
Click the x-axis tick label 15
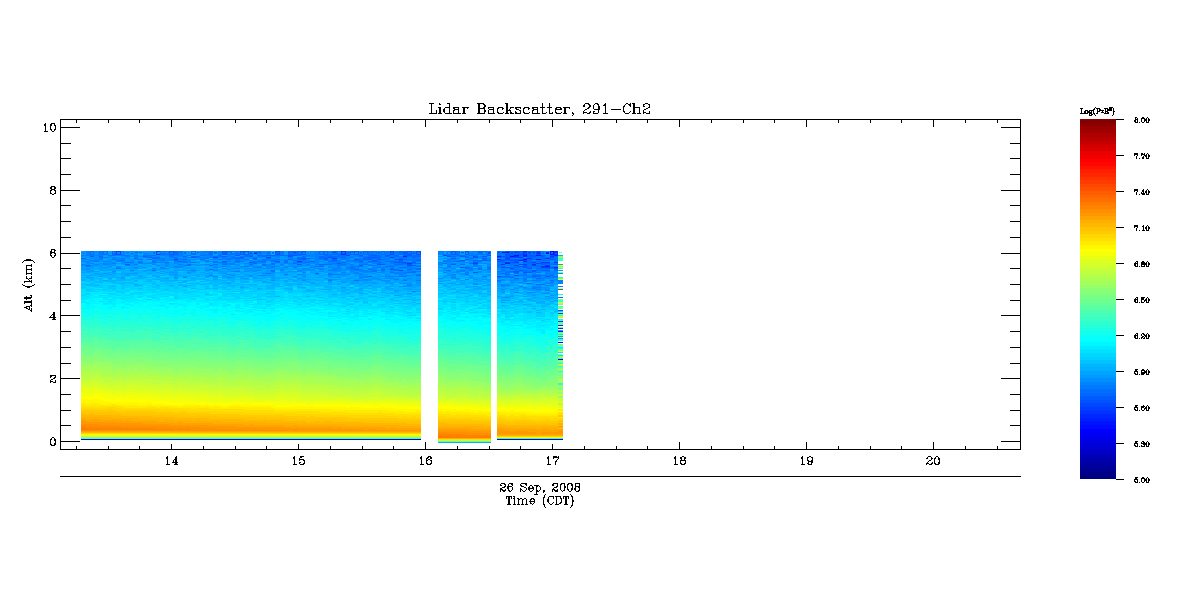click(298, 461)
